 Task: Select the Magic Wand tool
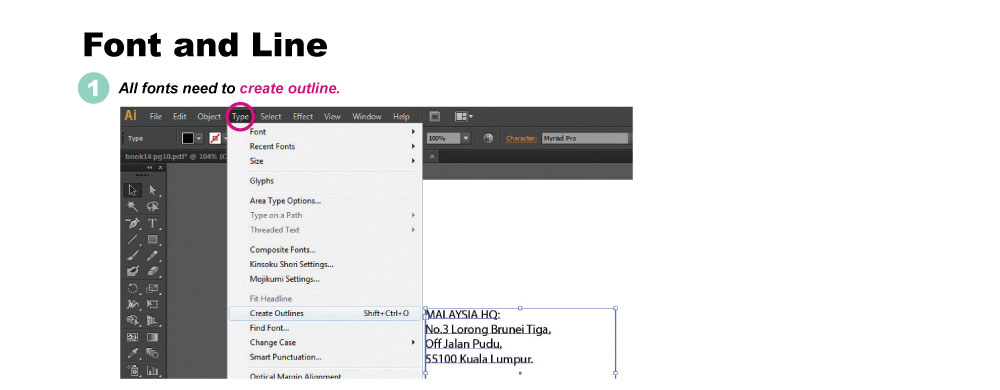[x=133, y=206]
